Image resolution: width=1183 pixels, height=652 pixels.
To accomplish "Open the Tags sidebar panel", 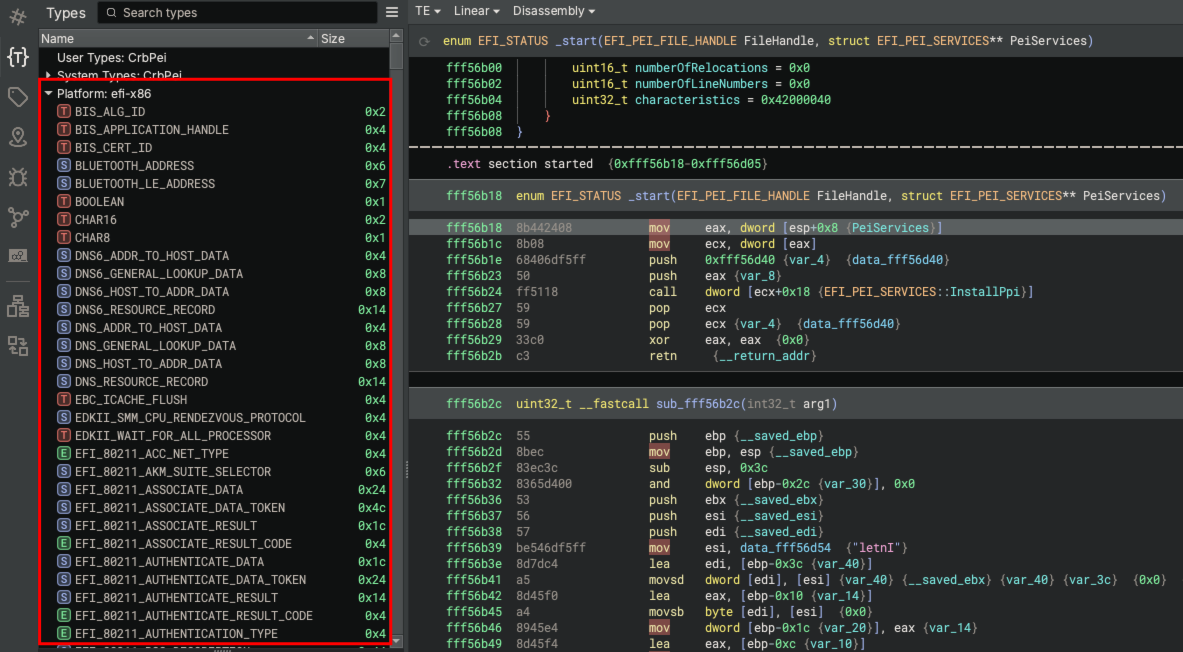I will 16,97.
